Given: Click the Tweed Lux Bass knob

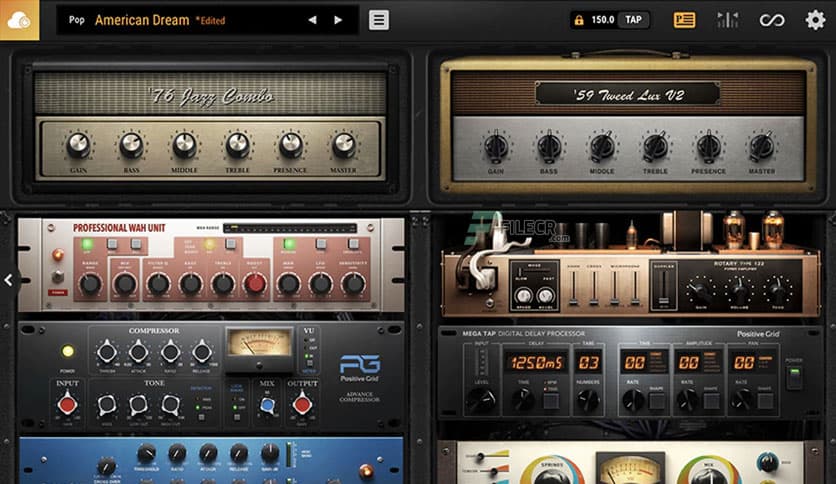Looking at the screenshot, I should coord(549,146).
